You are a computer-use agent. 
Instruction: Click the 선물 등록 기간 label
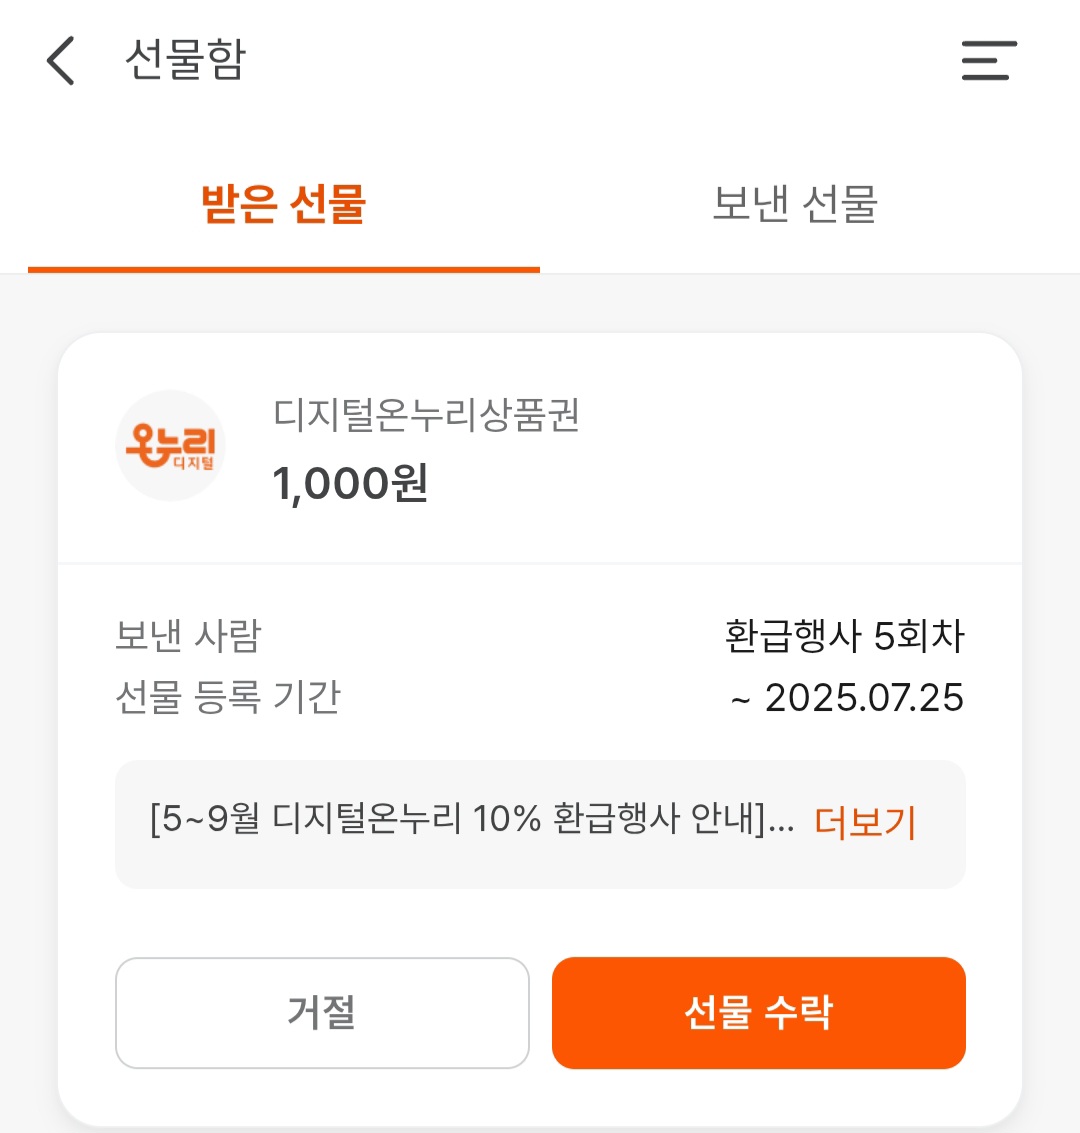pyautogui.click(x=228, y=697)
